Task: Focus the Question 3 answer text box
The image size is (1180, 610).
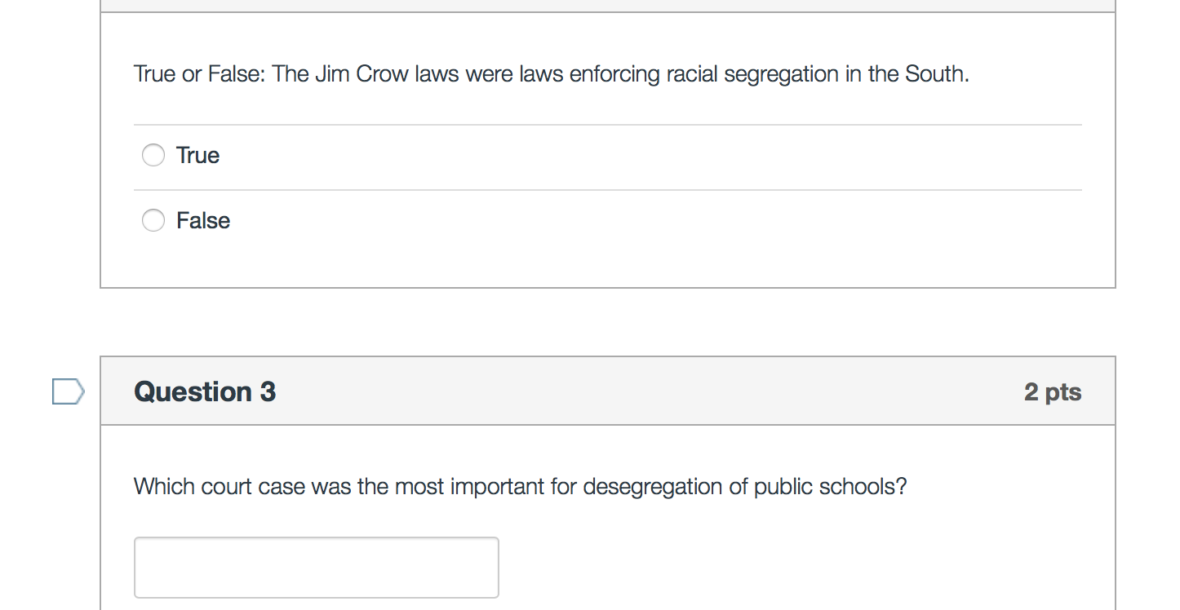Action: pyautogui.click(x=316, y=567)
